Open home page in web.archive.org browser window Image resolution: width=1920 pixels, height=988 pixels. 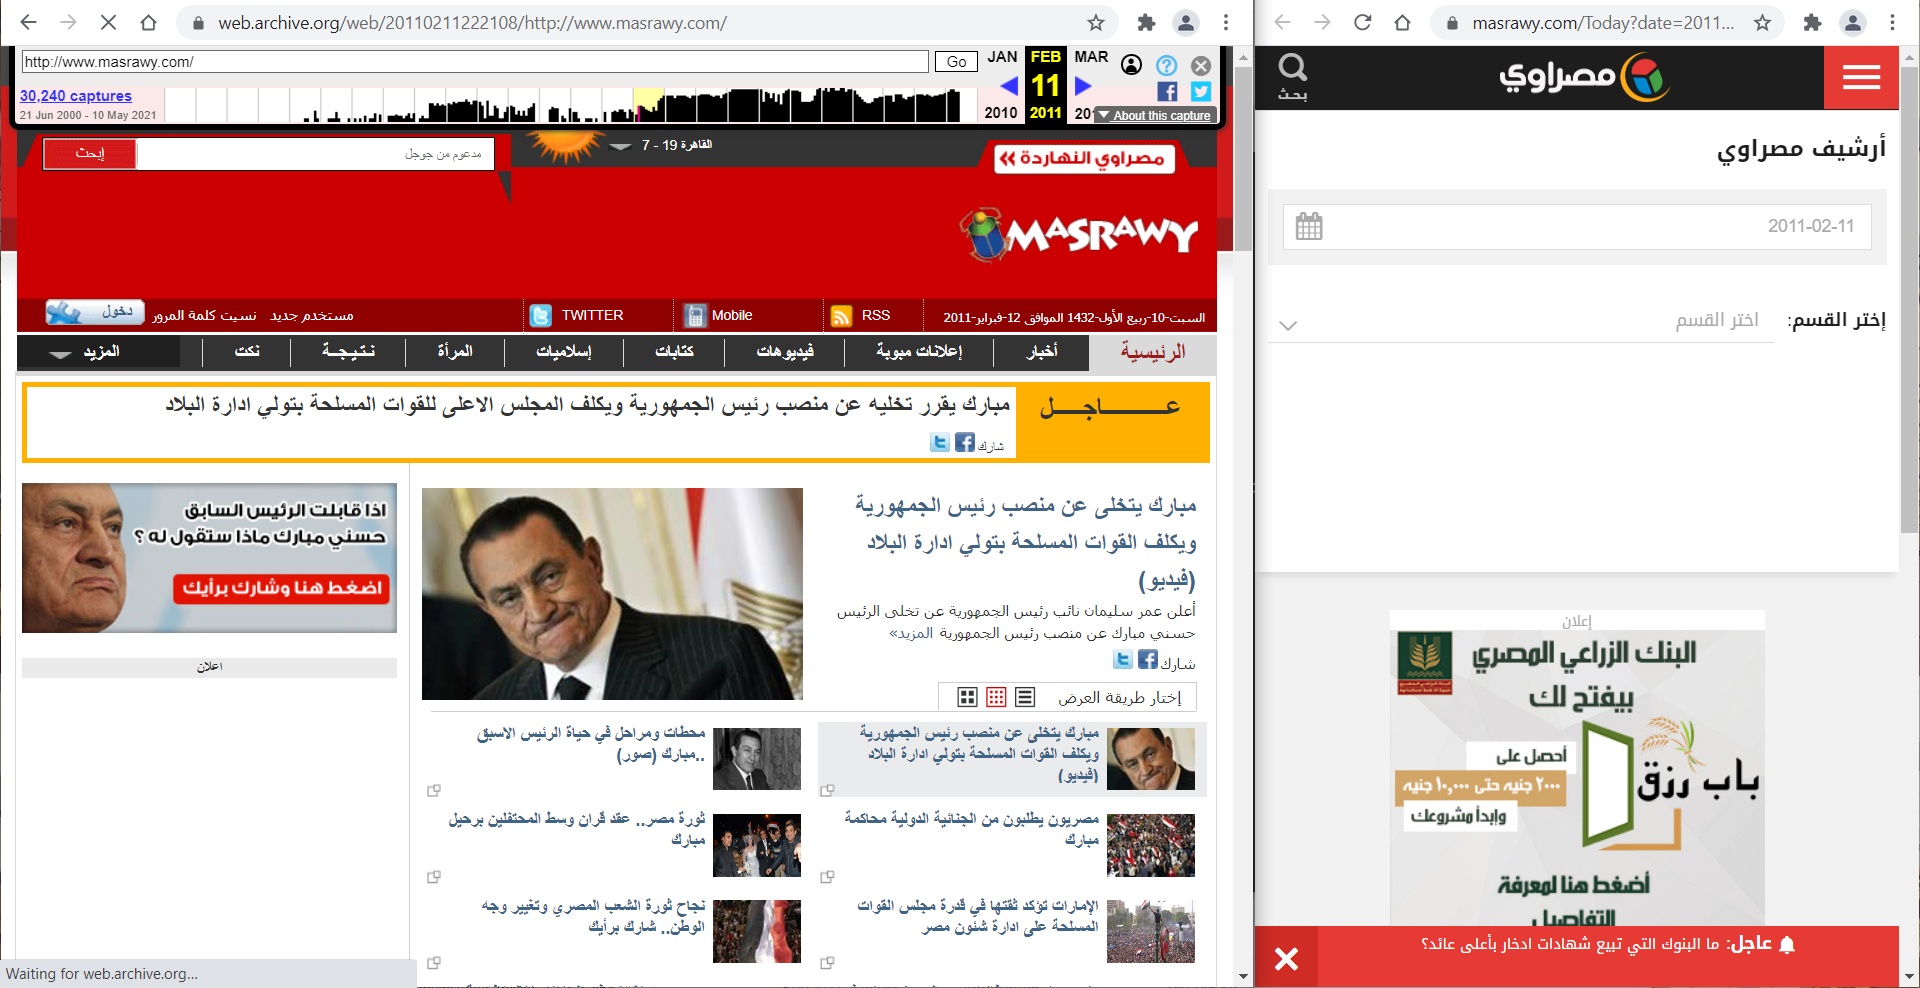[x=148, y=22]
